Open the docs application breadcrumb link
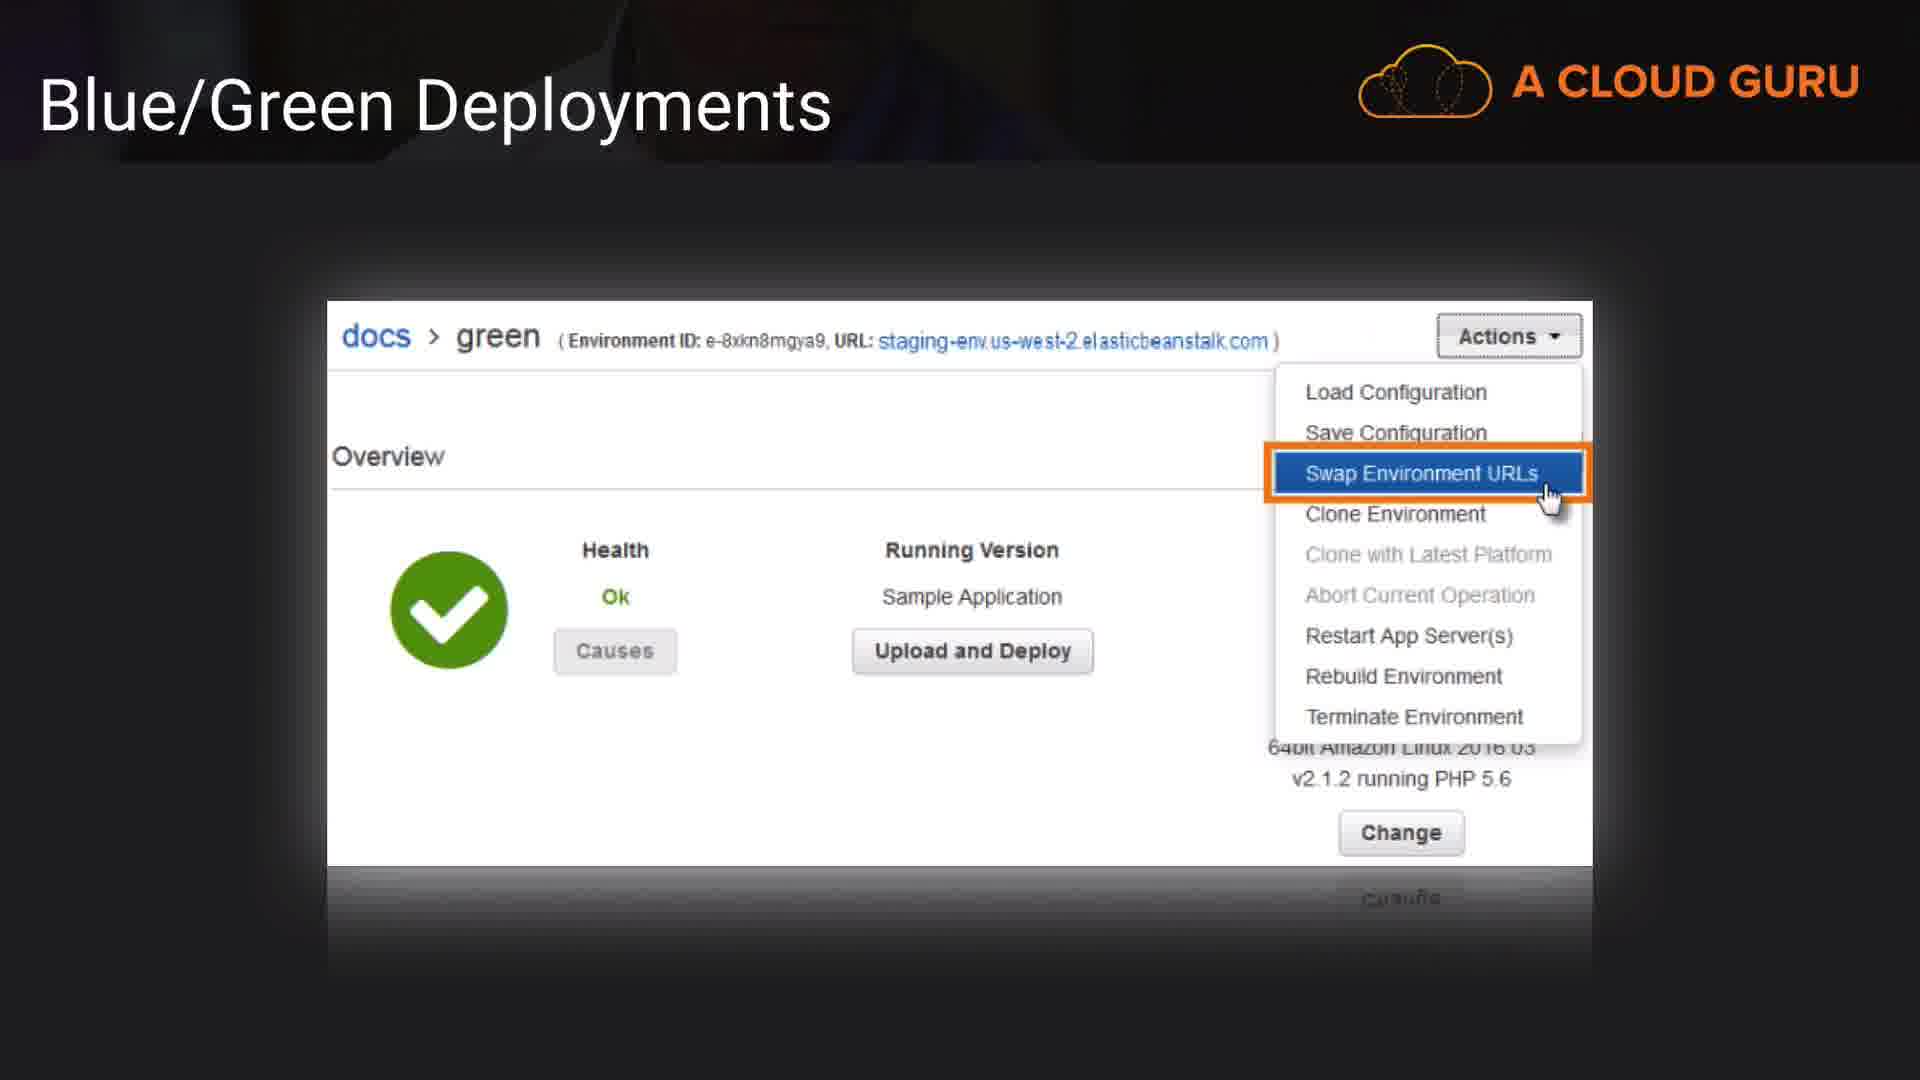 tap(376, 336)
